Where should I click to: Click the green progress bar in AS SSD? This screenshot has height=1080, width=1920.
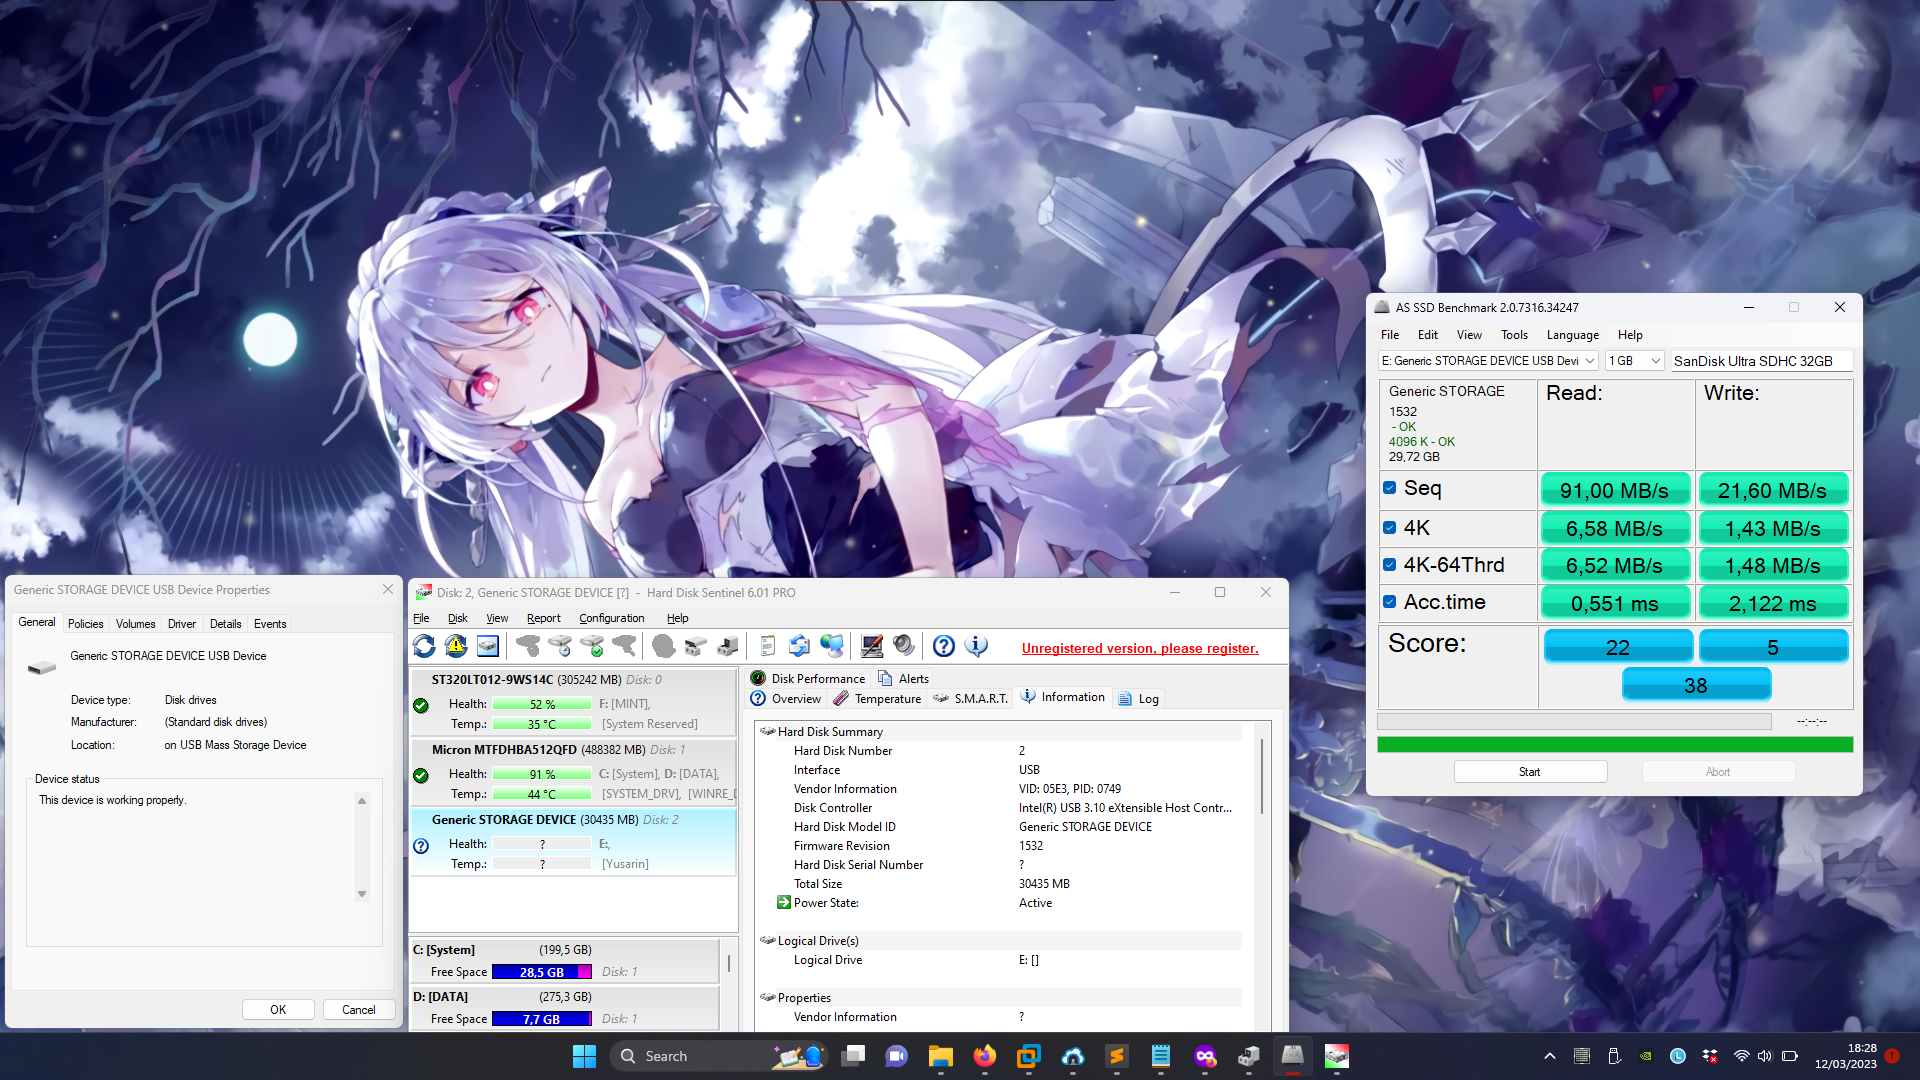(x=1615, y=745)
